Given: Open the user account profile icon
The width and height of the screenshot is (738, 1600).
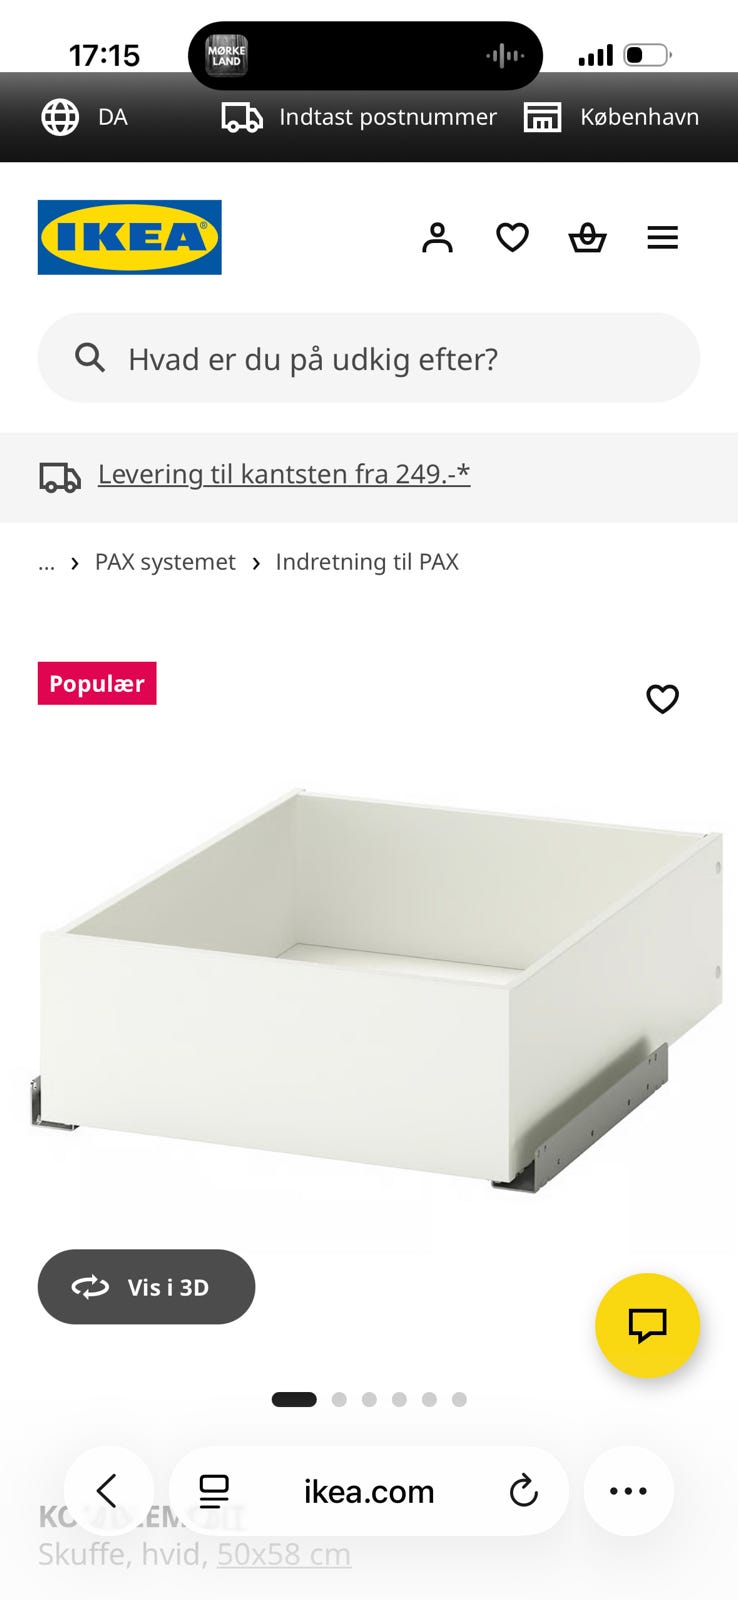Looking at the screenshot, I should (x=437, y=238).
